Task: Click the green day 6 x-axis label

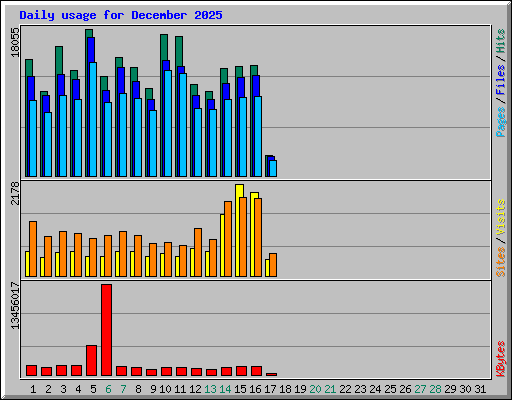Action: (108, 389)
